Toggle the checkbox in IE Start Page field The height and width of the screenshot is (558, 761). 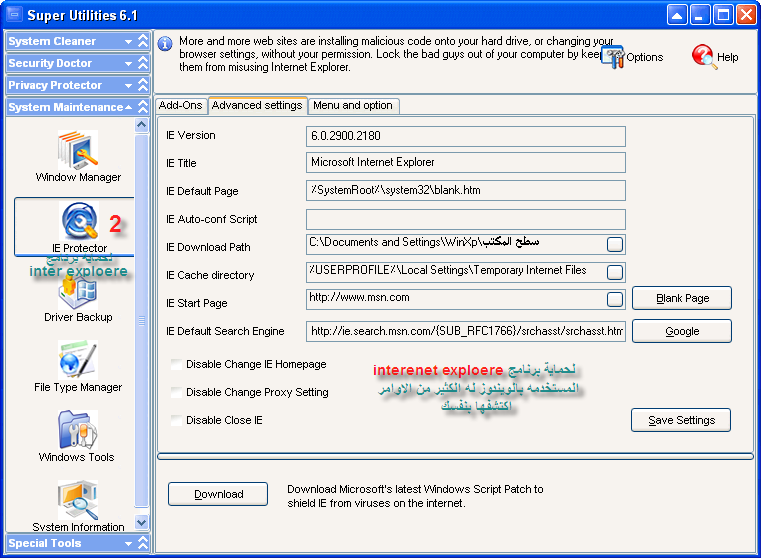[x=615, y=299]
